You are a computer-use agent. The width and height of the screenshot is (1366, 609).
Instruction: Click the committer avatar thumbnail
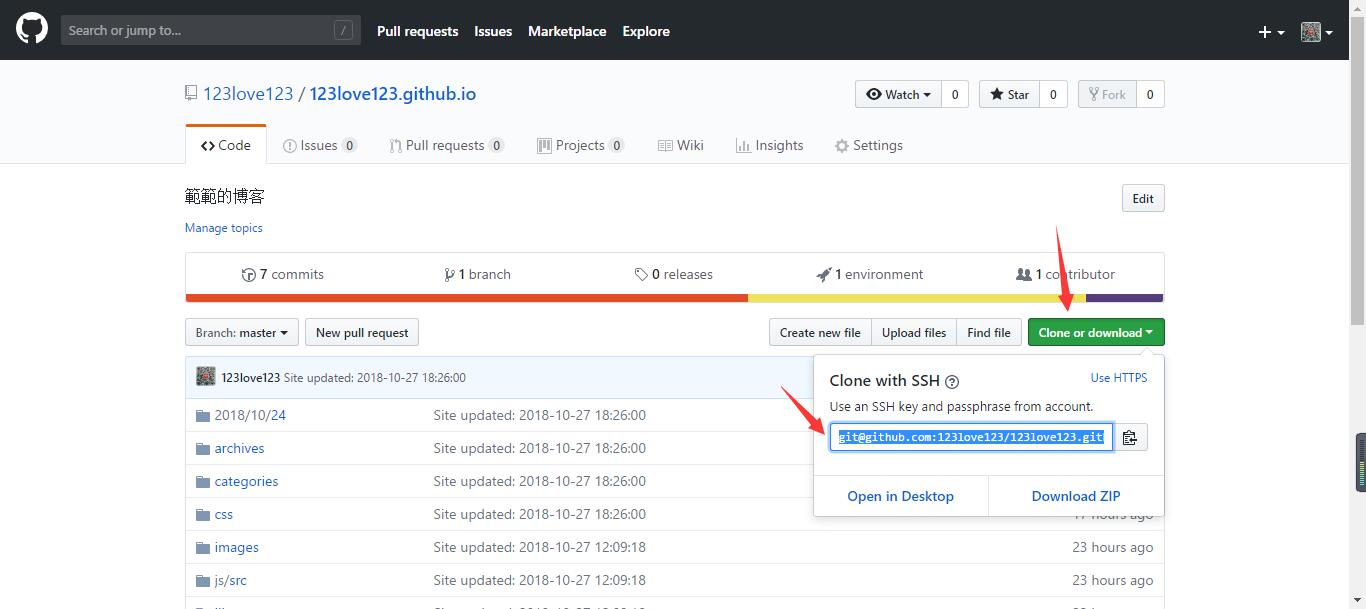click(205, 377)
